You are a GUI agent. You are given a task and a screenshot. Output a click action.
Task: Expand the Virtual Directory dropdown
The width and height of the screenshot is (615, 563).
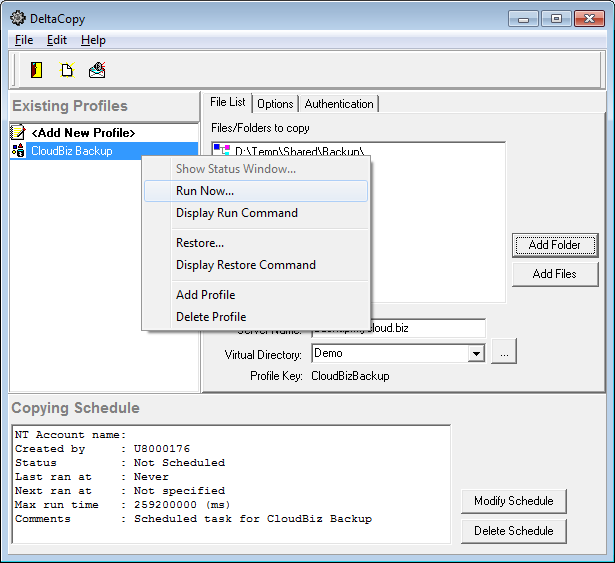(x=475, y=353)
